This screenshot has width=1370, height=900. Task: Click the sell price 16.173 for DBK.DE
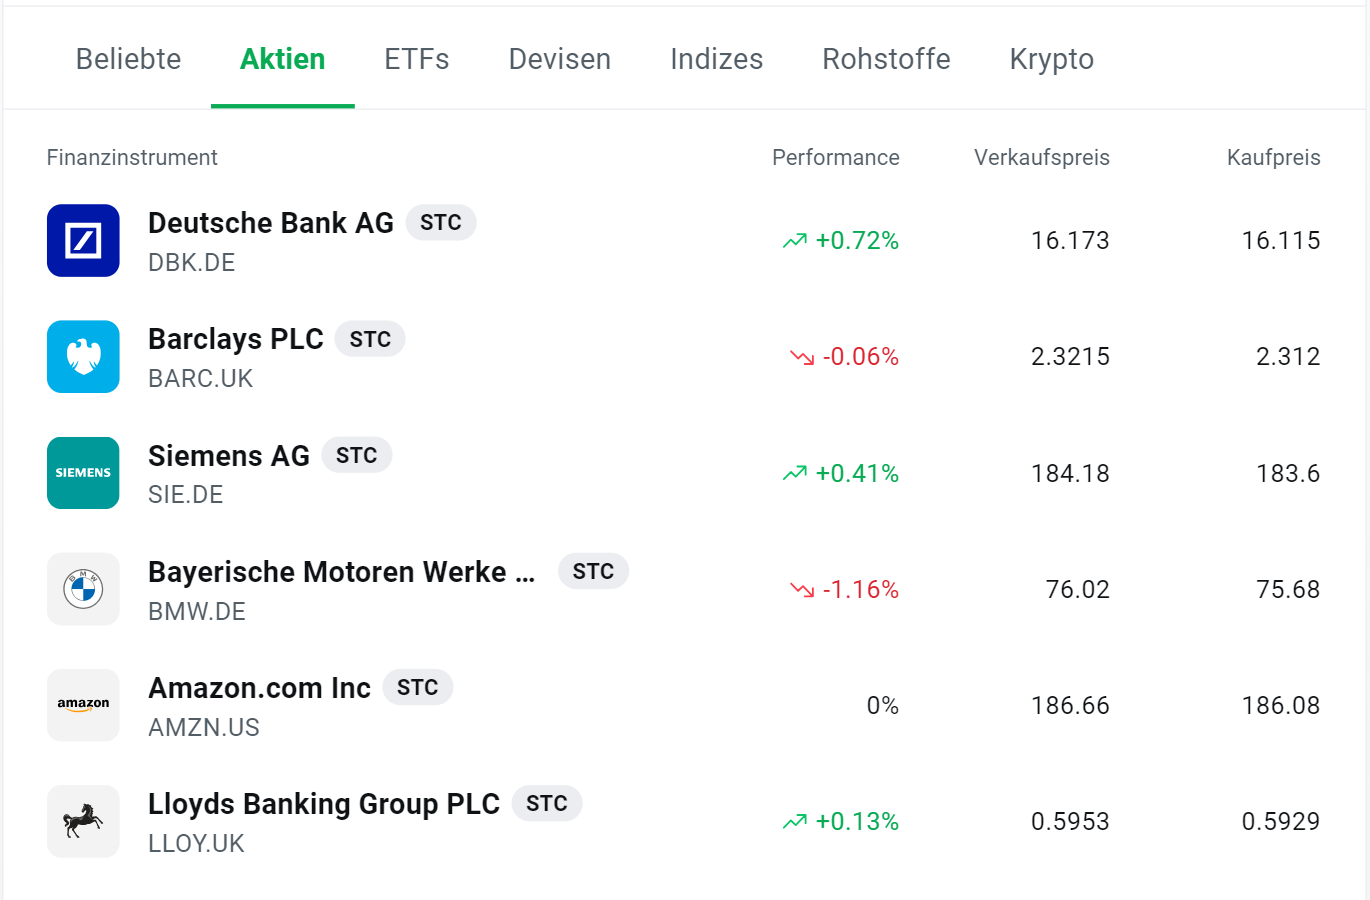1070,240
